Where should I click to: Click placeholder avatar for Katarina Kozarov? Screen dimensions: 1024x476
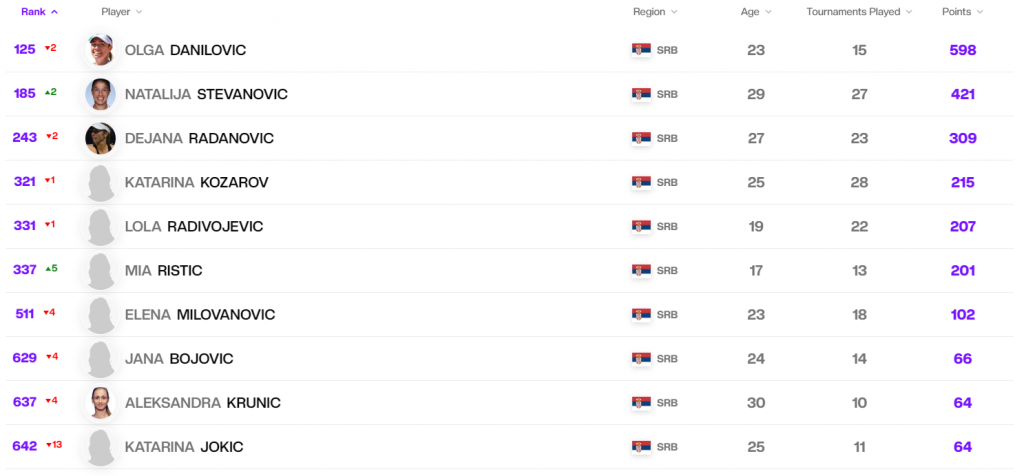point(101,182)
